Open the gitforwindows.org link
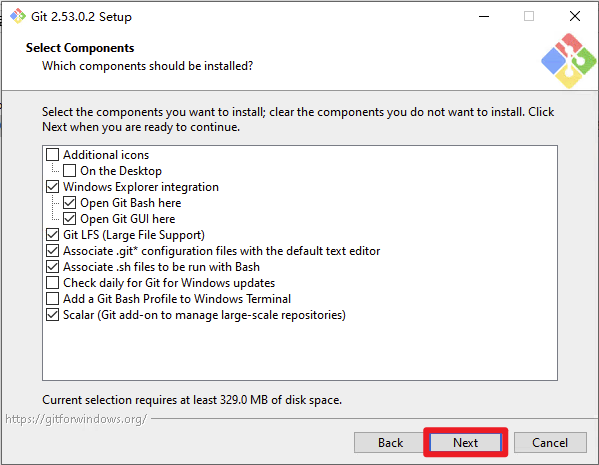 point(76,419)
